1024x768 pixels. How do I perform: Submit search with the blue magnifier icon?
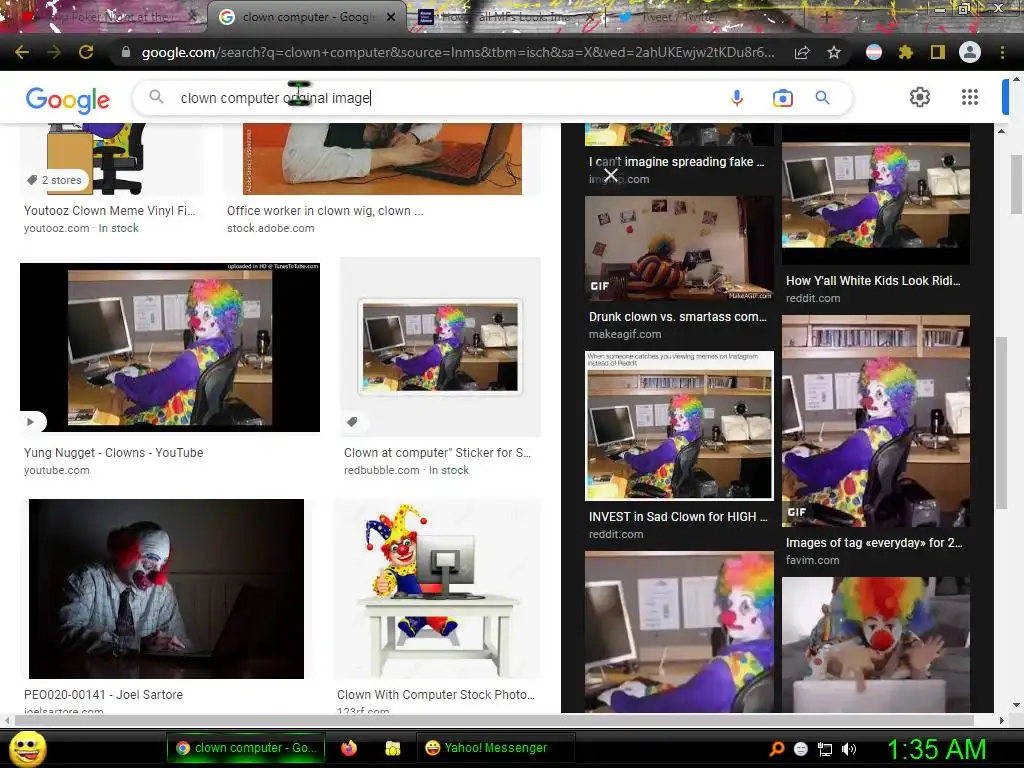(822, 98)
